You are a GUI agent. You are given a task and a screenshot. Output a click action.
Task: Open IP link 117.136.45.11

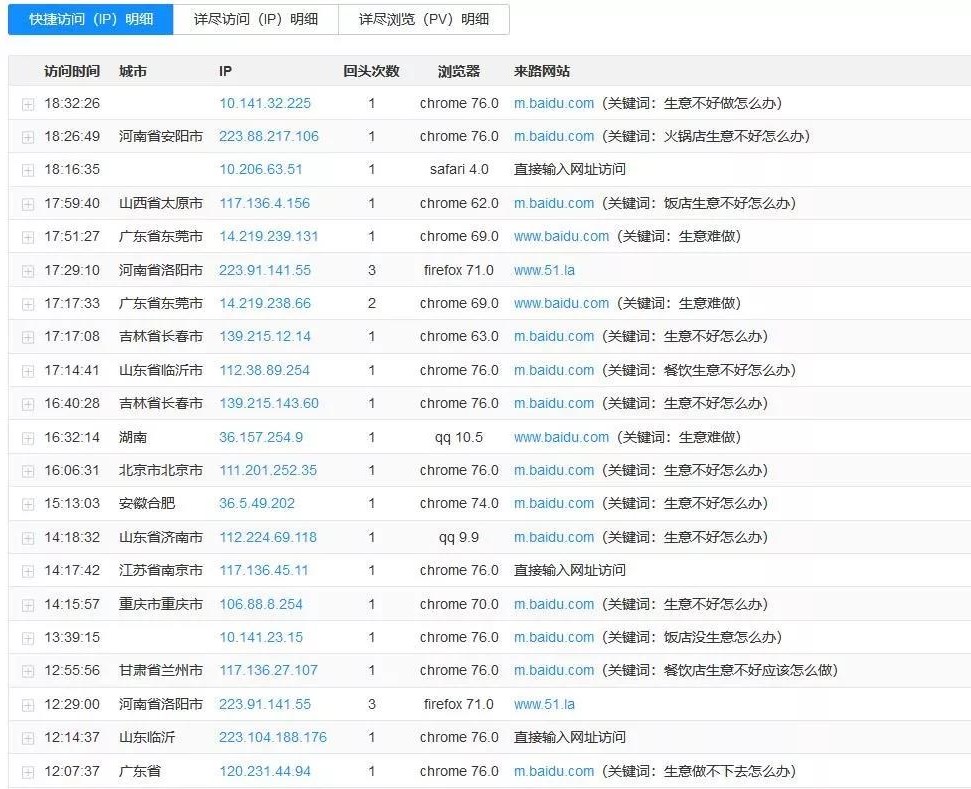click(264, 570)
